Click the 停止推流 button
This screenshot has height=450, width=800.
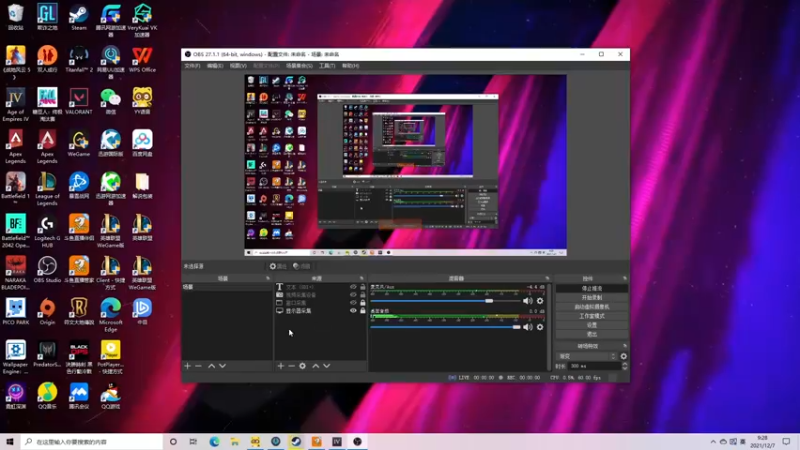592,288
